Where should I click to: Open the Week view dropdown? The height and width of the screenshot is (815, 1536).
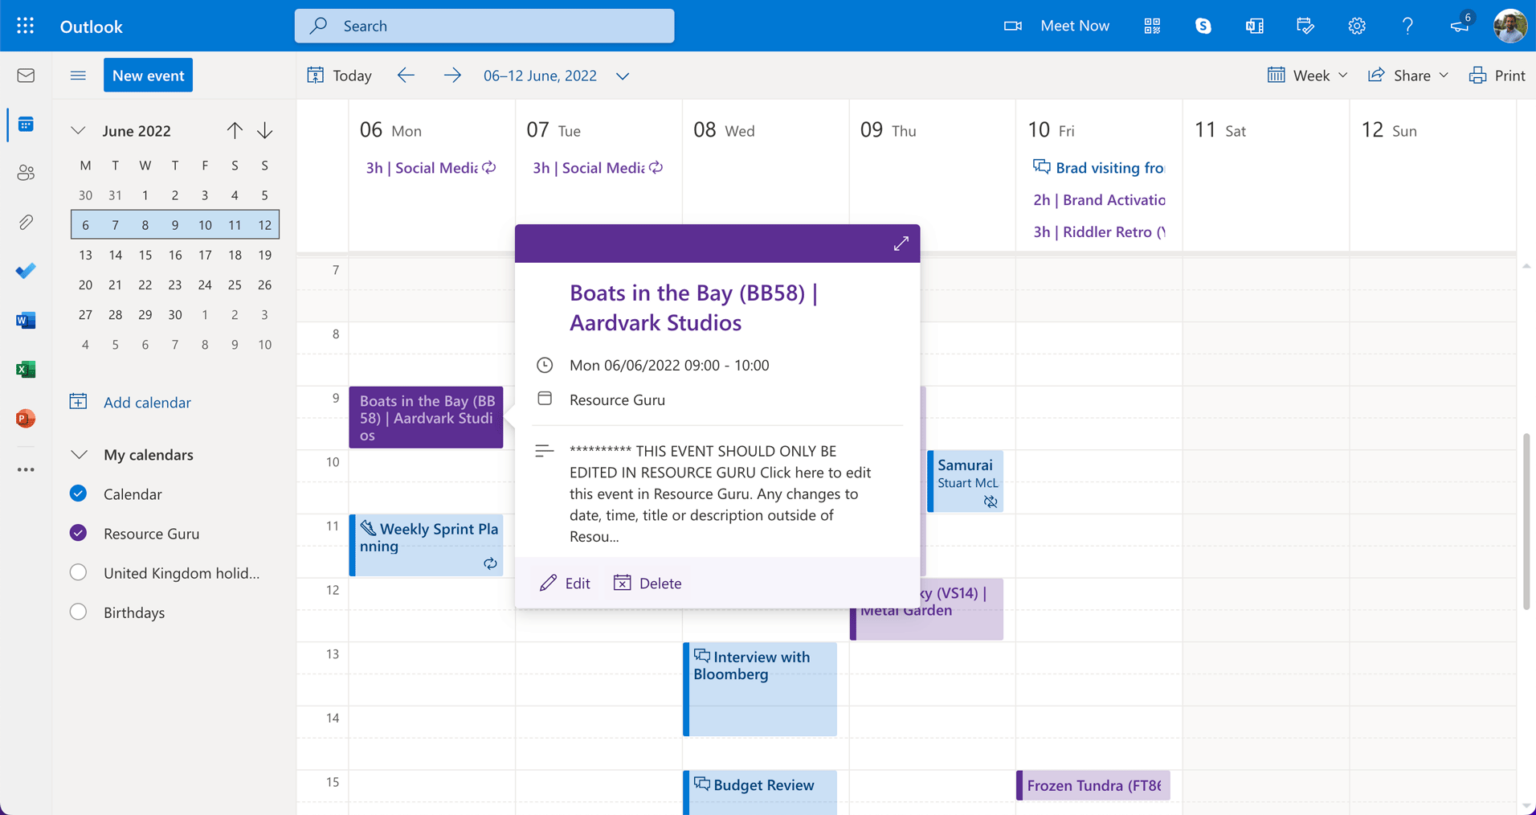pos(1308,76)
